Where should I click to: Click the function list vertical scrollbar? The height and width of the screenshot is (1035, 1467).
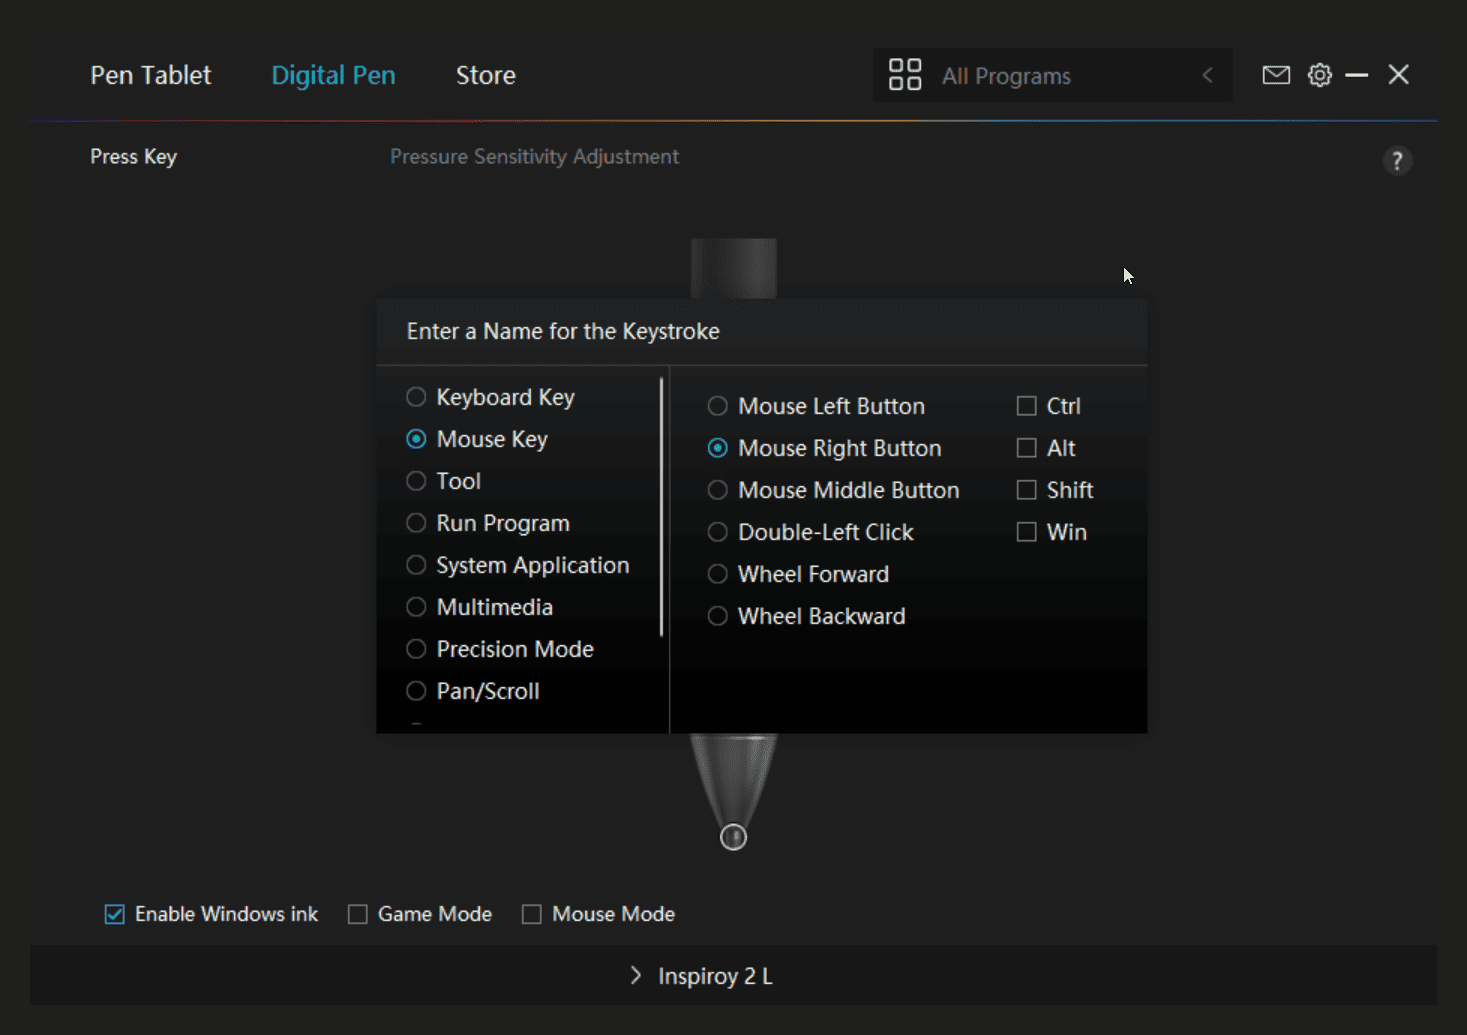pyautogui.click(x=661, y=508)
